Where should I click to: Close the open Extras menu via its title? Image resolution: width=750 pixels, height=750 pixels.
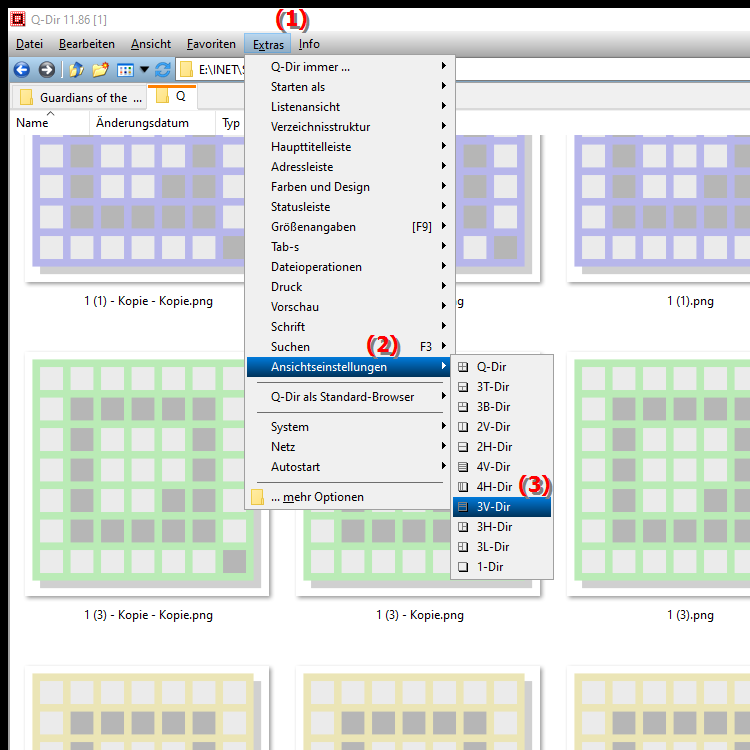click(268, 44)
